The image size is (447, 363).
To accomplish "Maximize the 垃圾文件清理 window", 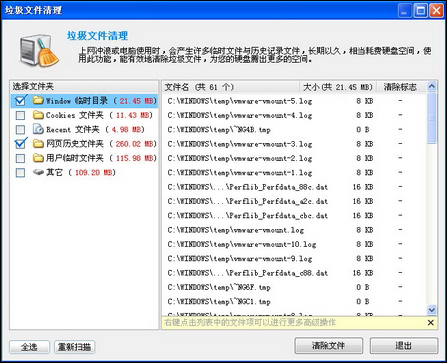I will (421, 11).
